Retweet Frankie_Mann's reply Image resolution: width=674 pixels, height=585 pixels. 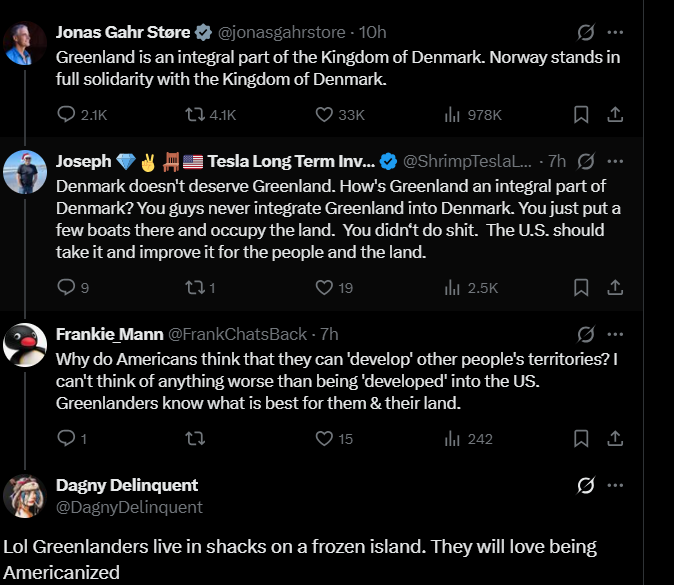click(196, 438)
